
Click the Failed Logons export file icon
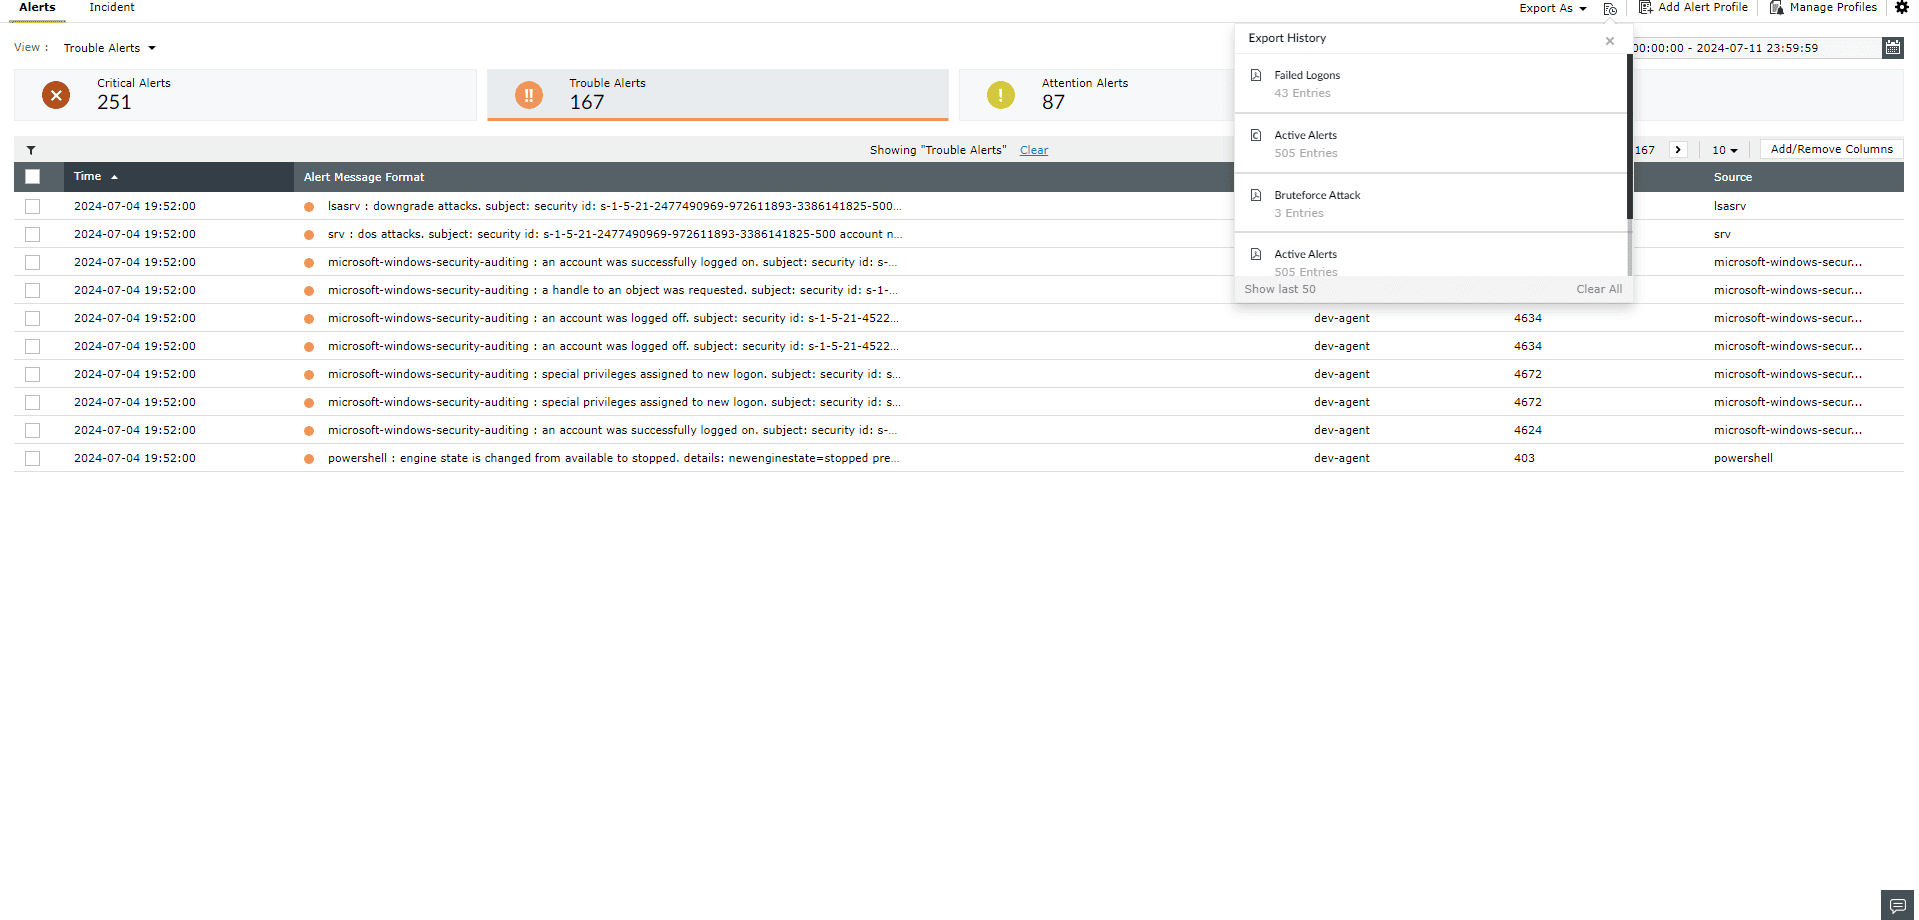click(x=1256, y=74)
